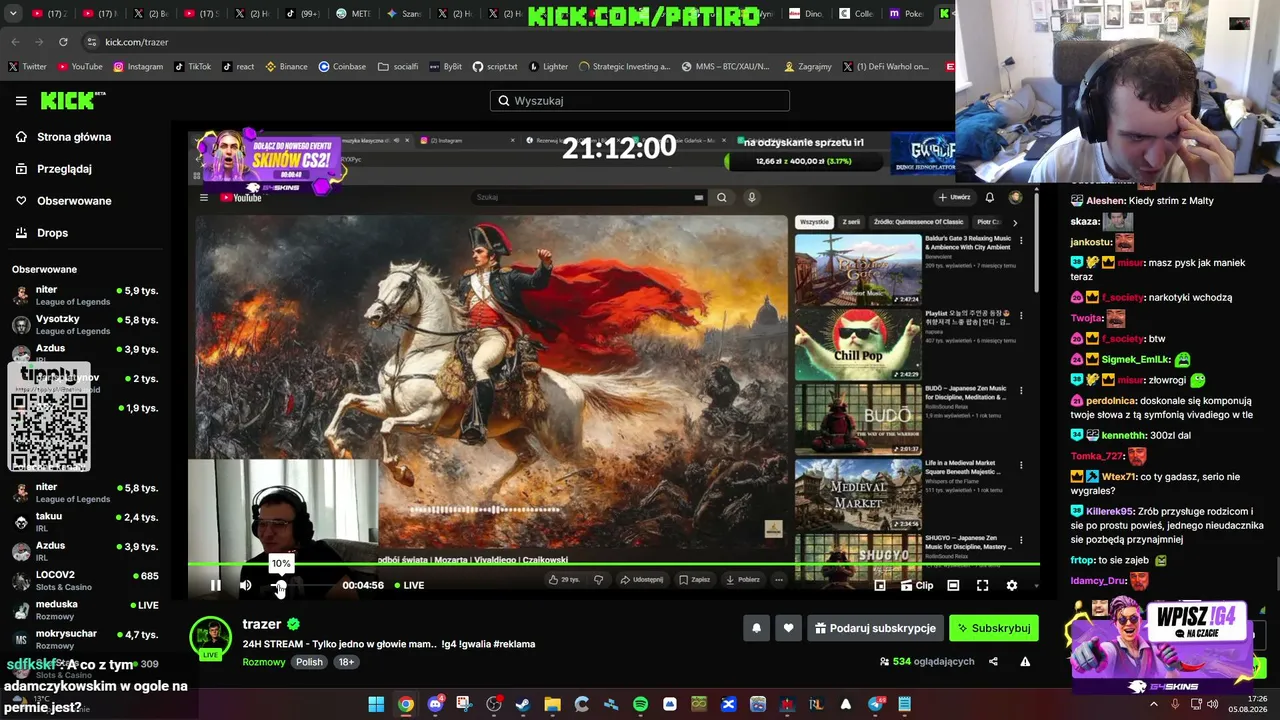Open the Binance bookmark

(286, 67)
